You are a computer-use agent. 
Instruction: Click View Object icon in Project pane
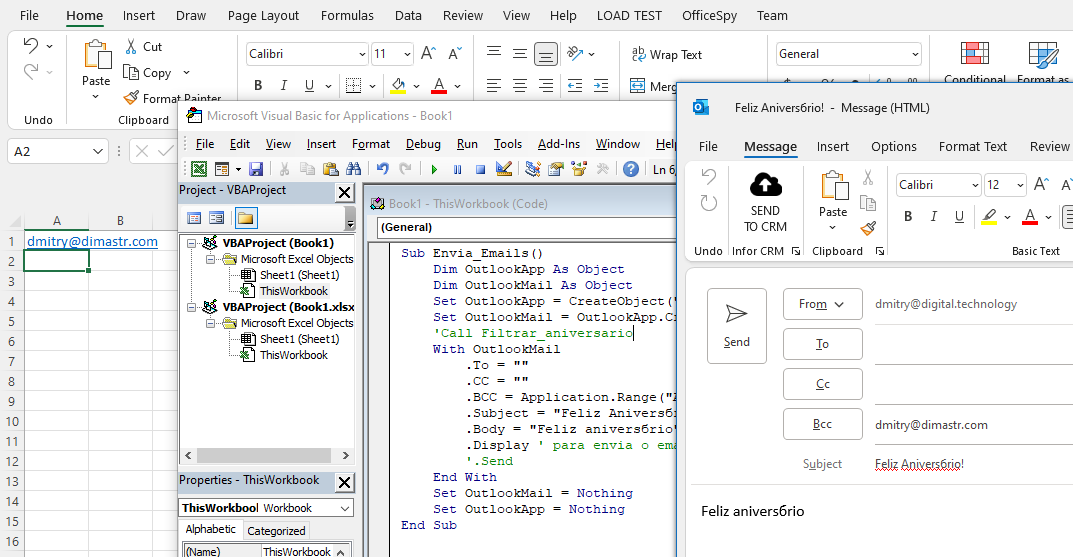click(x=216, y=218)
